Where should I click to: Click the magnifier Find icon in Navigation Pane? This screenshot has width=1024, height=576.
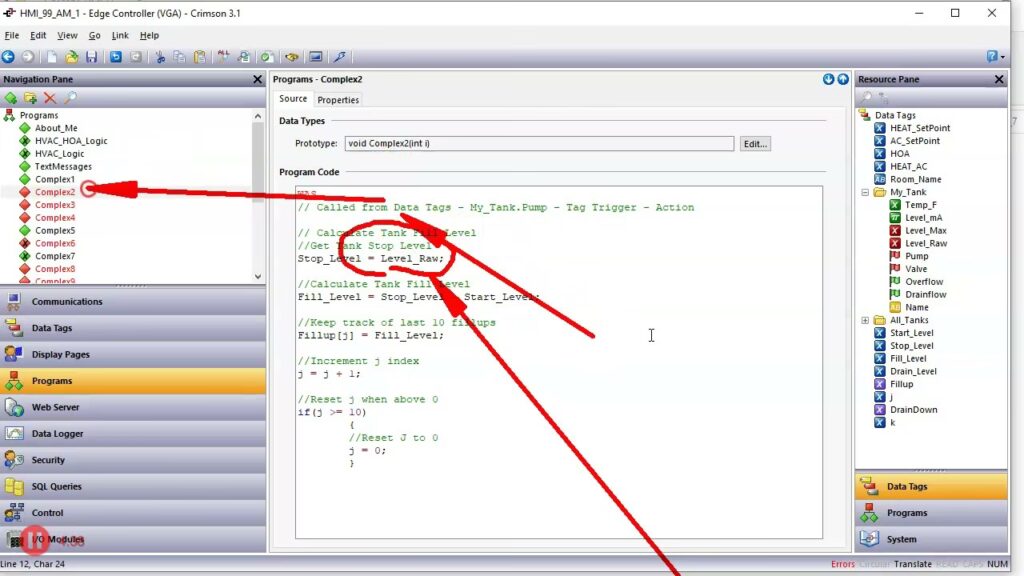pyautogui.click(x=70, y=98)
